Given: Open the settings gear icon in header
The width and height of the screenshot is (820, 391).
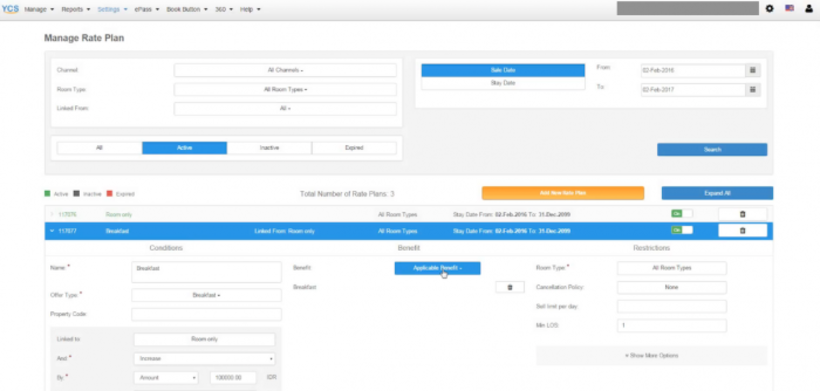Looking at the screenshot, I should click(x=769, y=9).
